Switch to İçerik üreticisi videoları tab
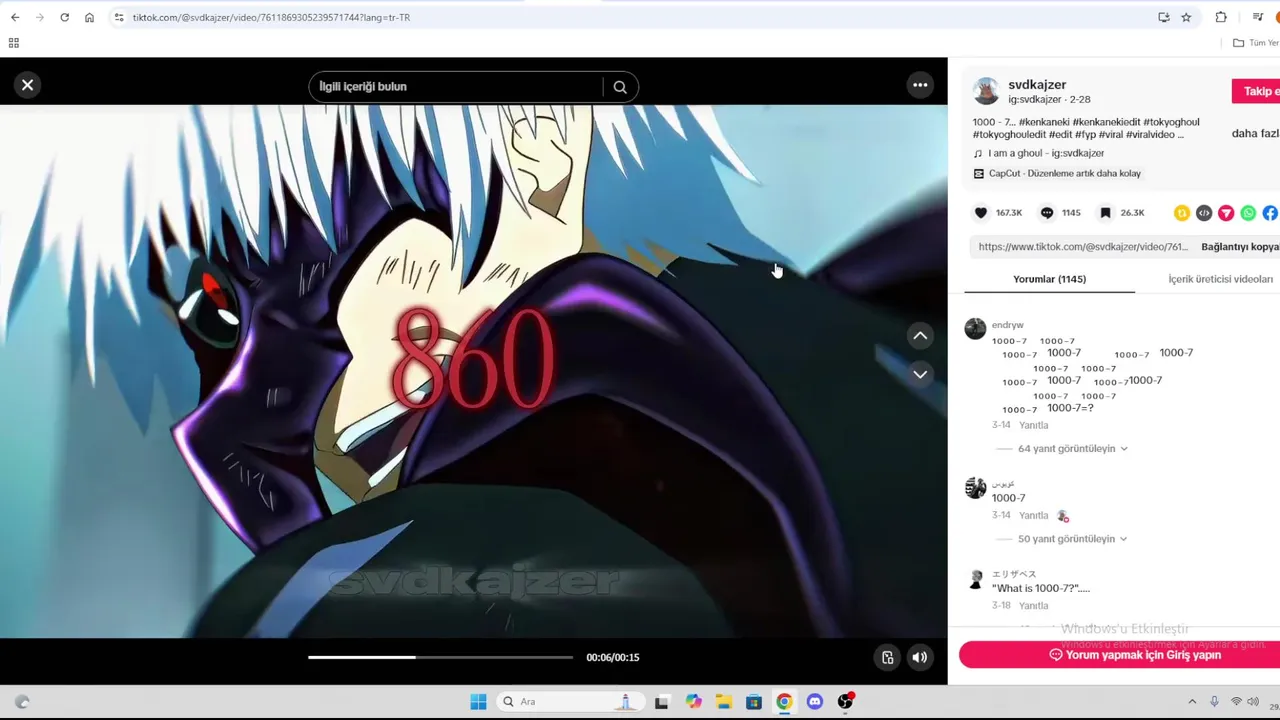The width and height of the screenshot is (1280, 720). (x=1220, y=279)
